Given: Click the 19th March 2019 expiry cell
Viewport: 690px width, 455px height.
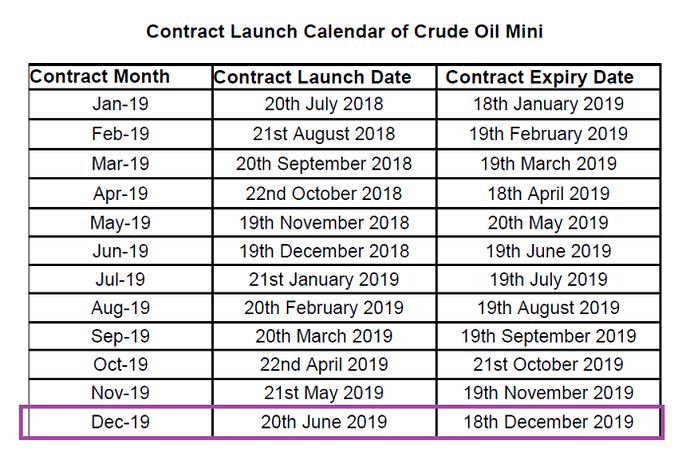Looking at the screenshot, I should (548, 164).
